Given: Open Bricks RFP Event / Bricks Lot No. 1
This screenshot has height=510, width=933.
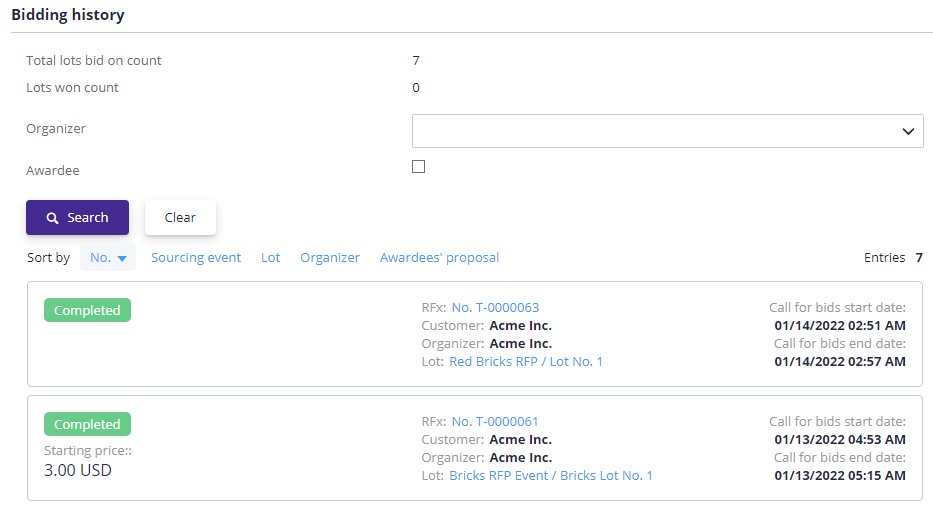Looking at the screenshot, I should pos(551,475).
